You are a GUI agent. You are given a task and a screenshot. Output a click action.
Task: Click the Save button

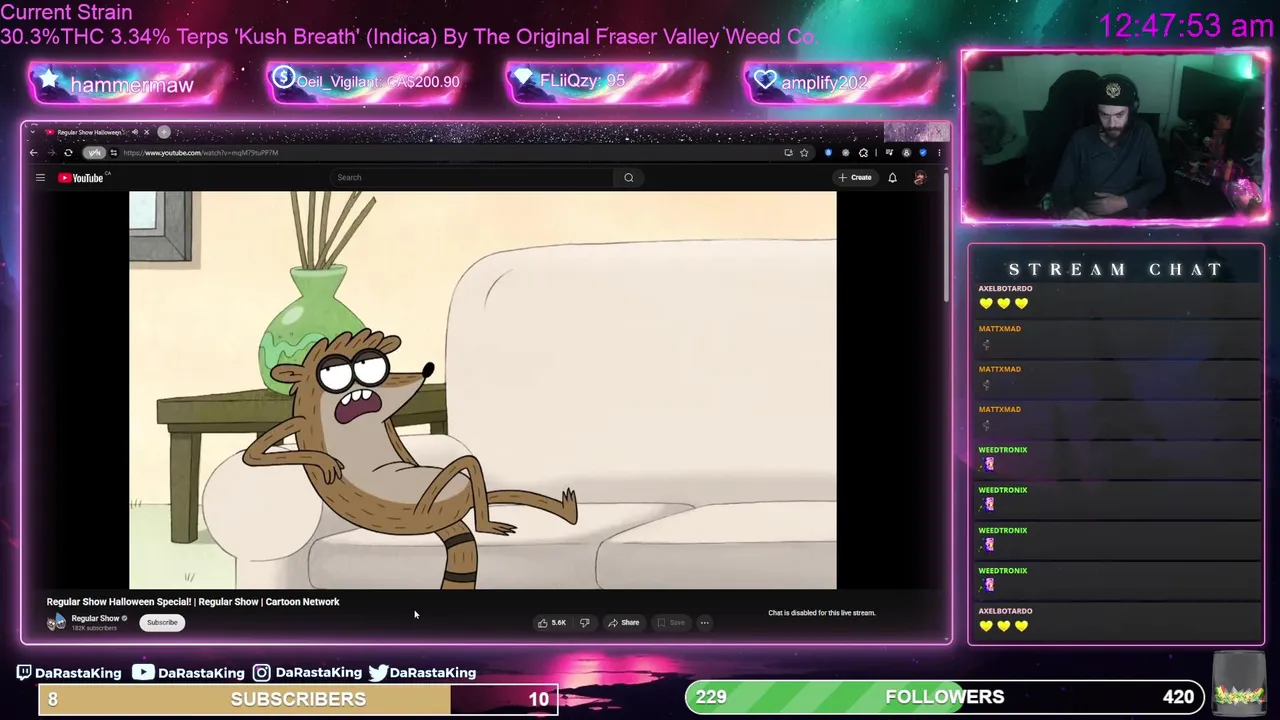pyautogui.click(x=670, y=622)
